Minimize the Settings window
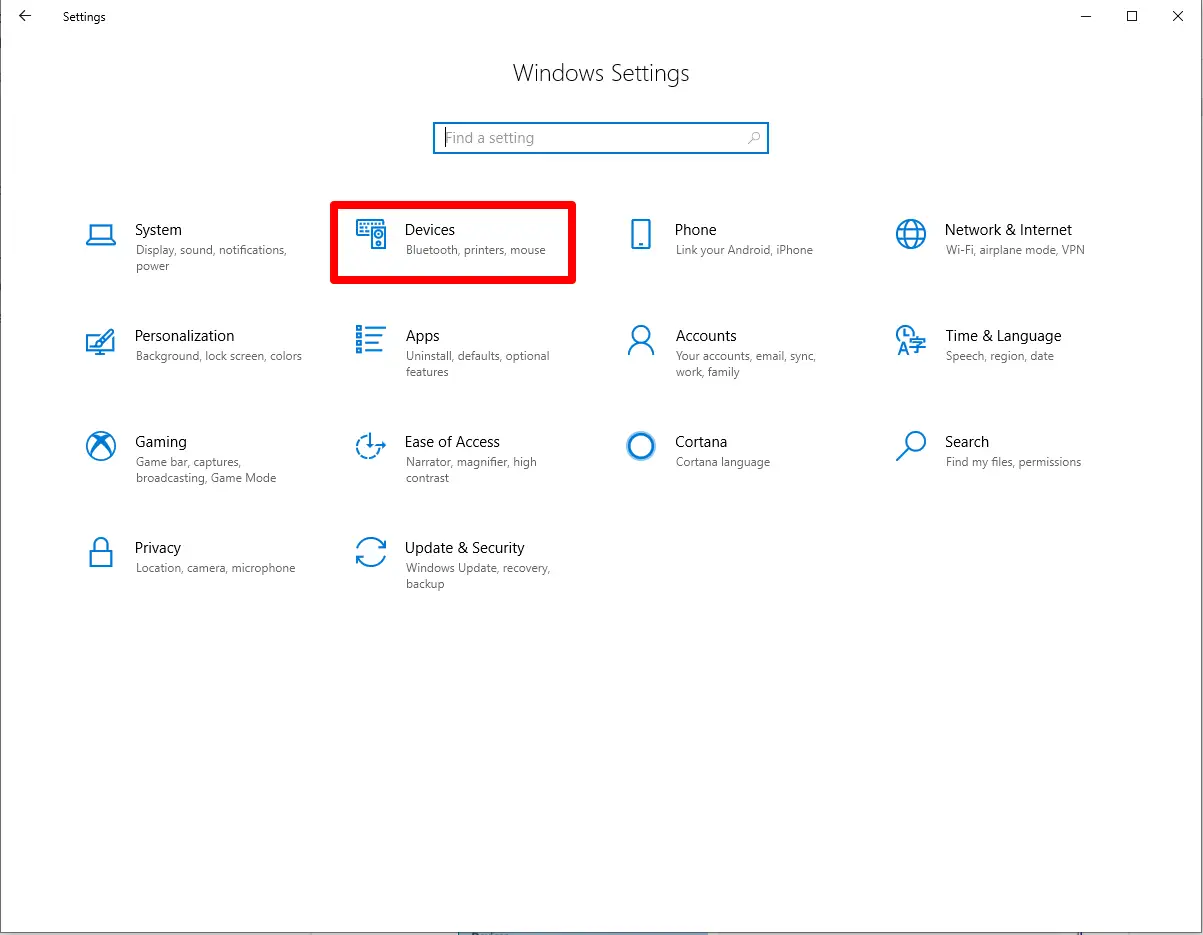 pyautogui.click(x=1086, y=16)
